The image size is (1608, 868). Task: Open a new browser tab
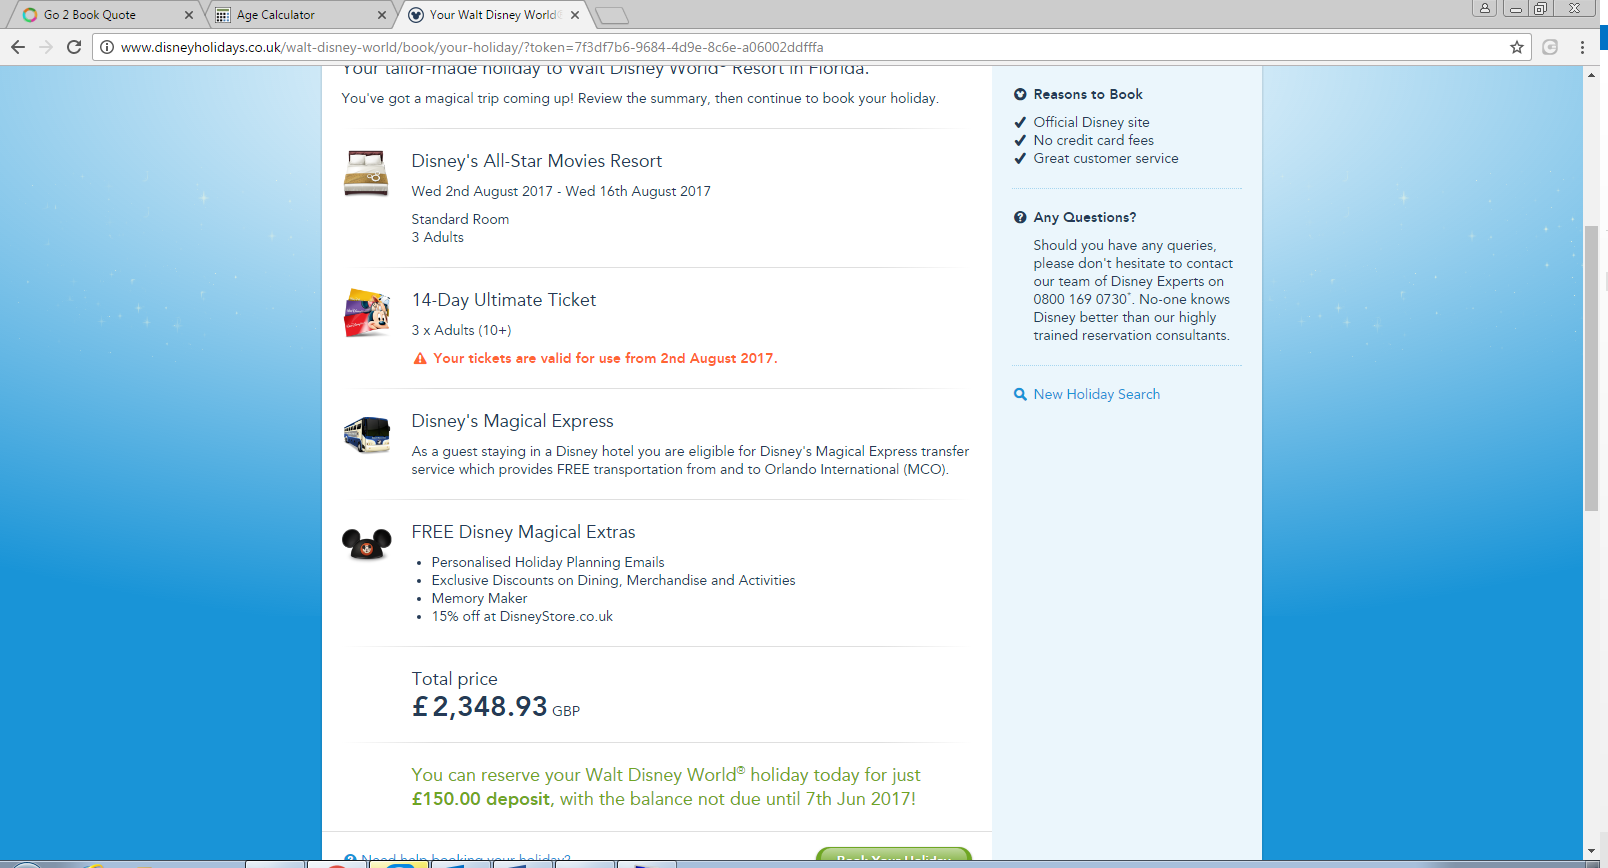tap(612, 15)
